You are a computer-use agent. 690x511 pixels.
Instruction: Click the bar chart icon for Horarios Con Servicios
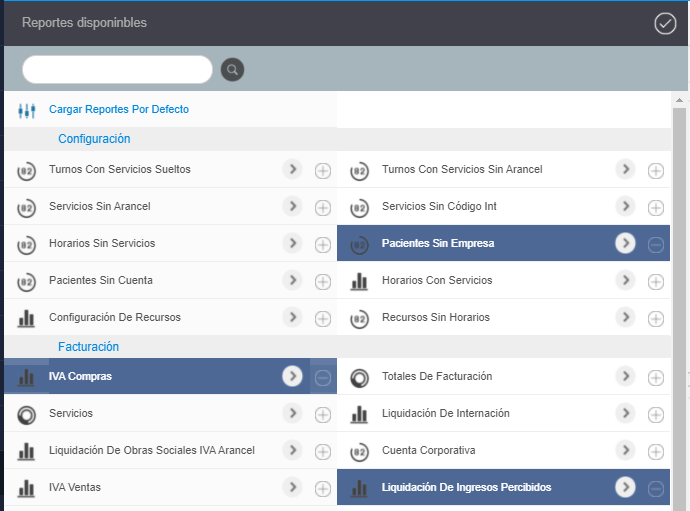pos(360,281)
